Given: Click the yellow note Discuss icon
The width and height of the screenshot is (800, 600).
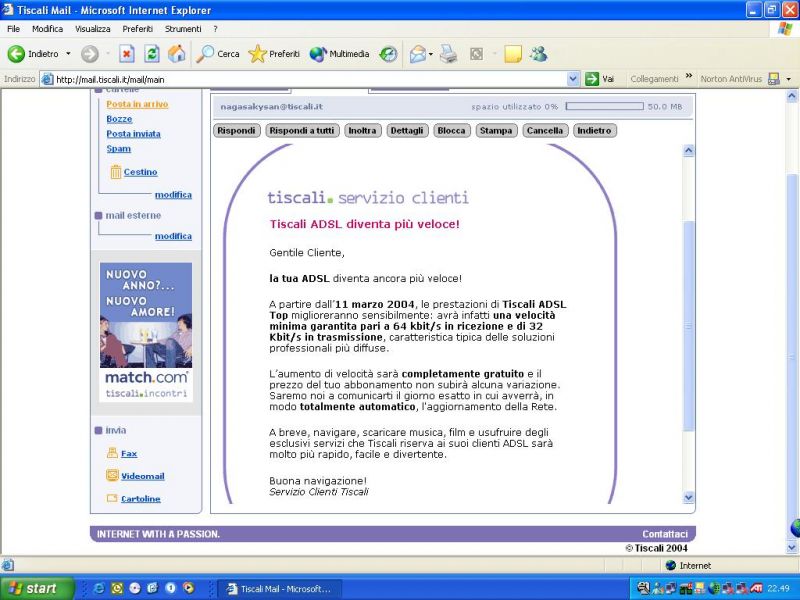Looking at the screenshot, I should (x=513, y=54).
